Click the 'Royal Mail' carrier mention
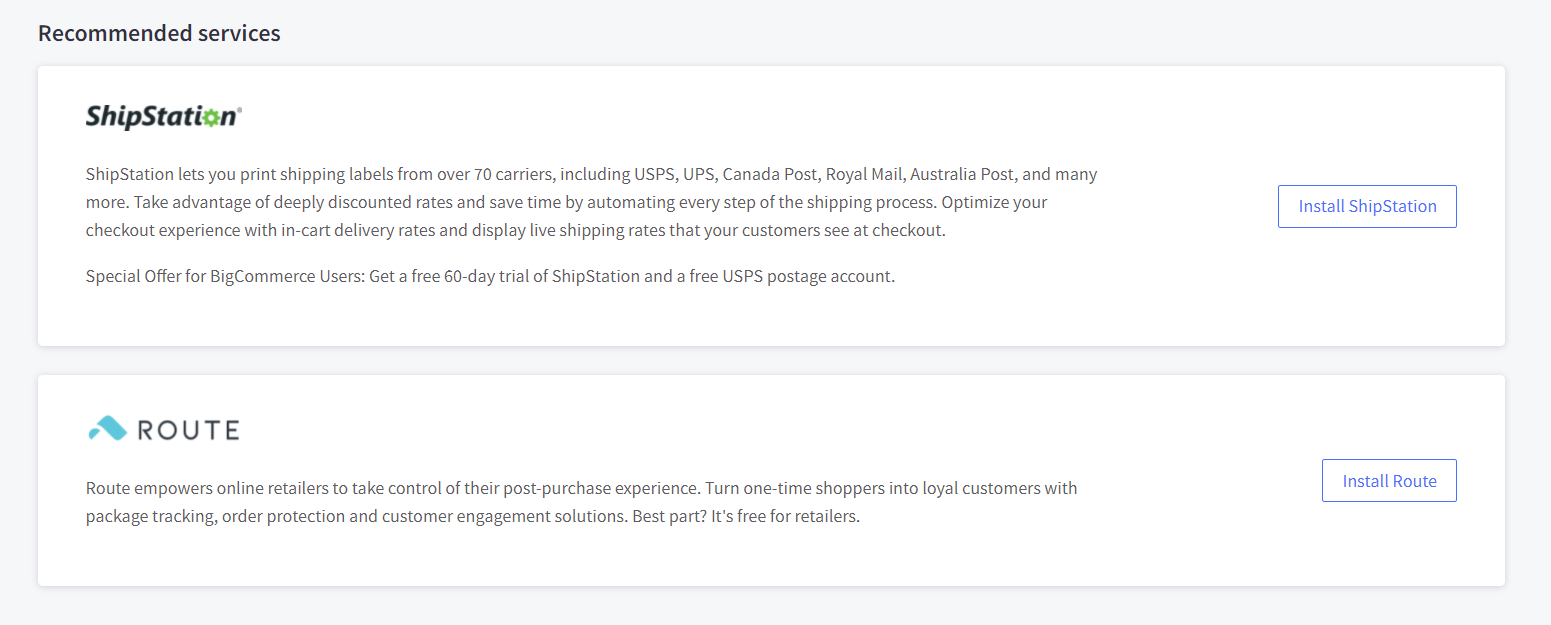 pyautogui.click(x=864, y=175)
